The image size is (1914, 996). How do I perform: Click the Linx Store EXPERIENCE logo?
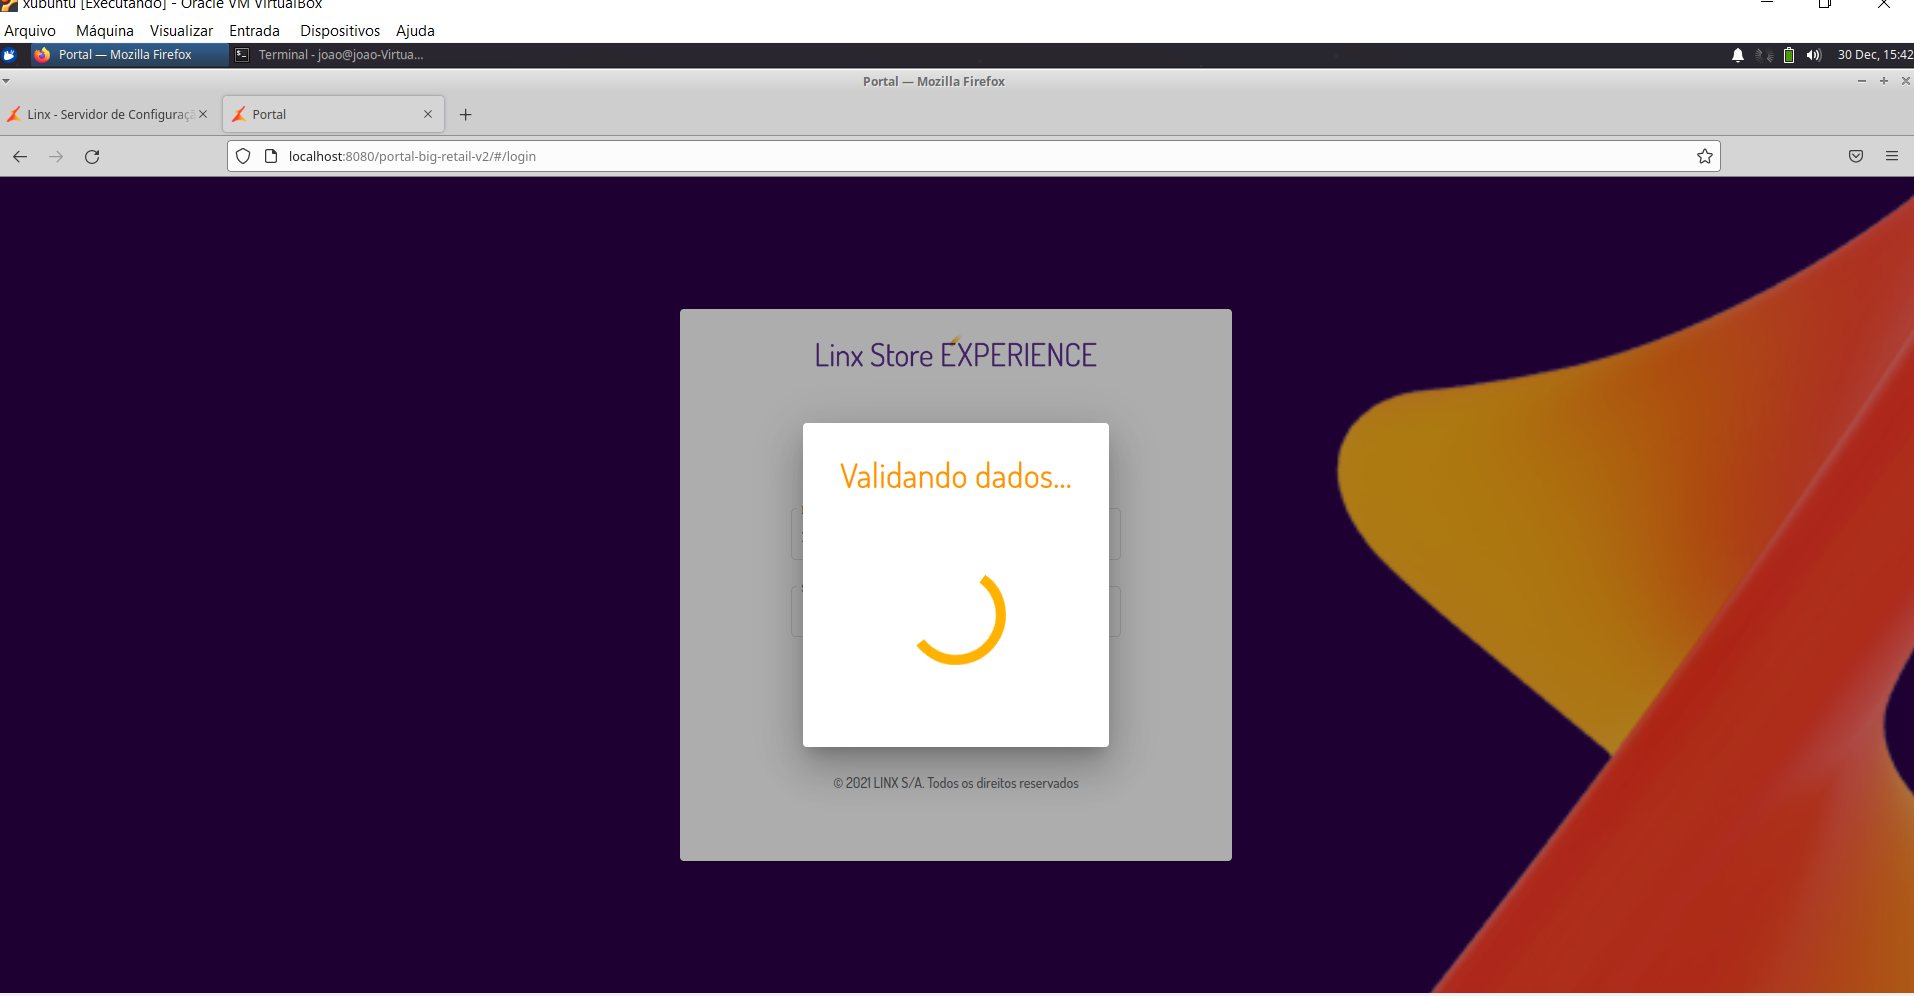956,354
